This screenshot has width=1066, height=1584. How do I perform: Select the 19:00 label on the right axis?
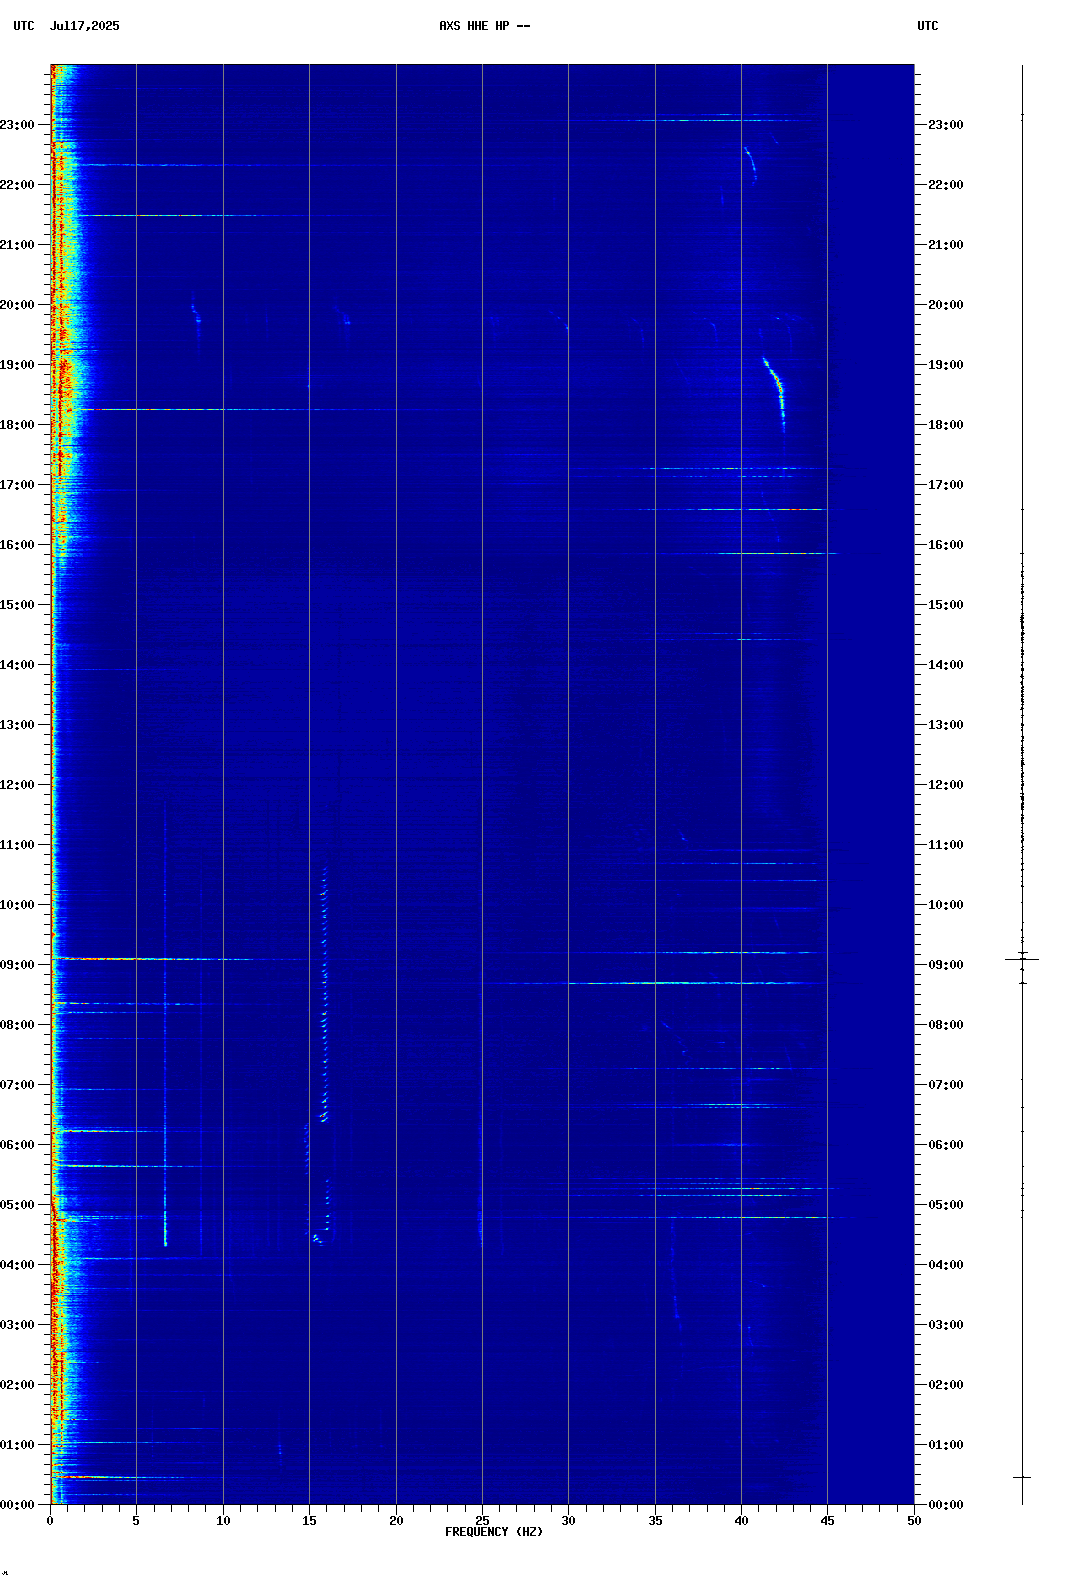pyautogui.click(x=946, y=365)
